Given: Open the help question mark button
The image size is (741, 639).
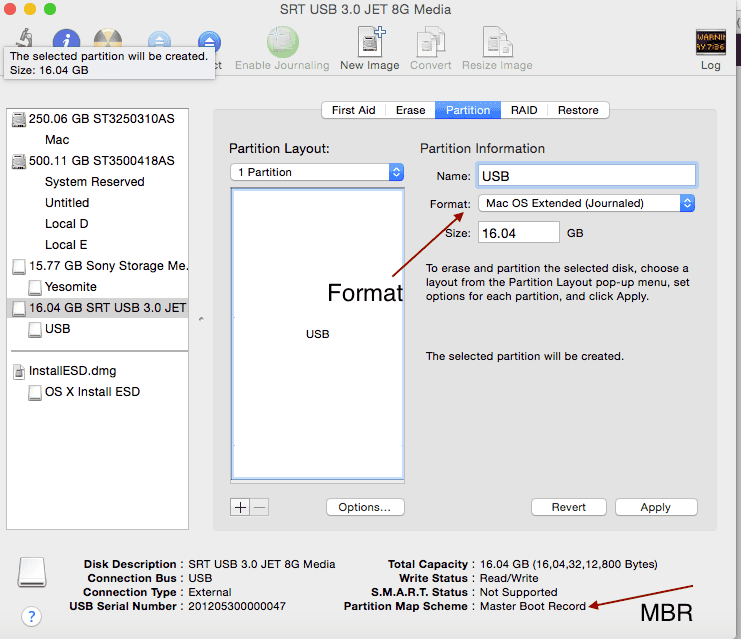Looking at the screenshot, I should coord(31,615).
